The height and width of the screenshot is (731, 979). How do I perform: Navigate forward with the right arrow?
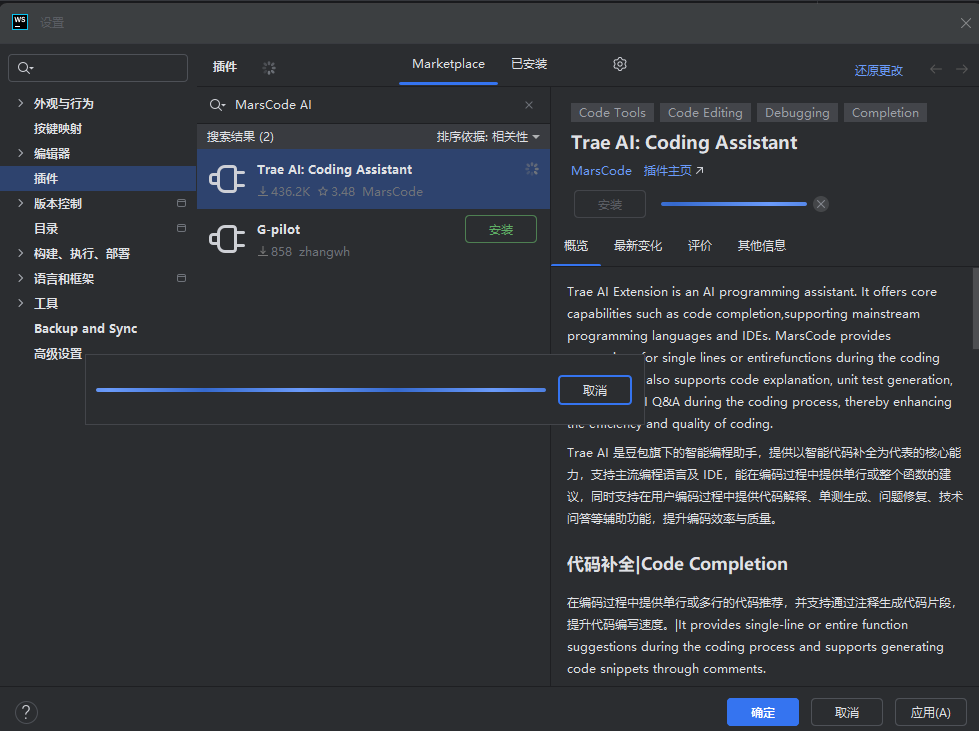962,69
